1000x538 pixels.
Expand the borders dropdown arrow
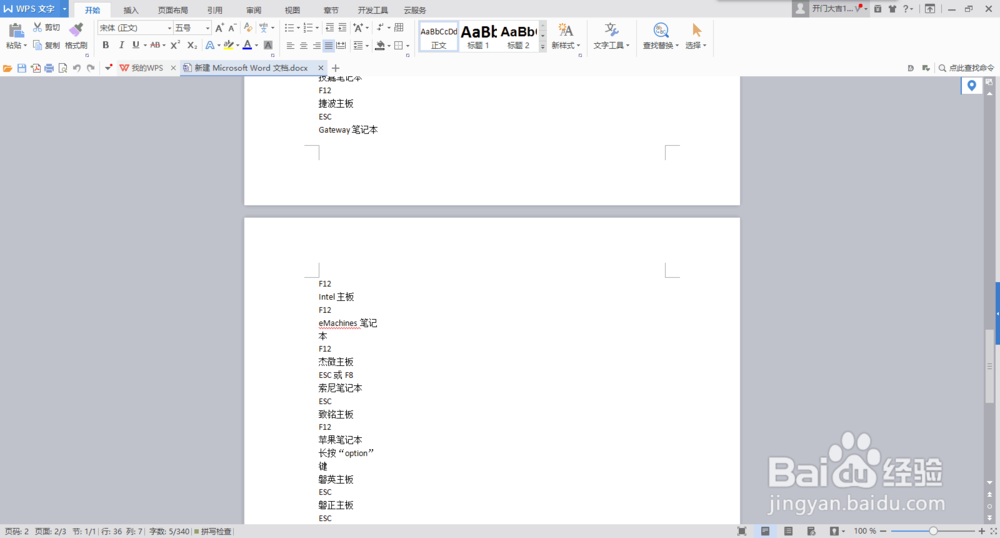(408, 45)
